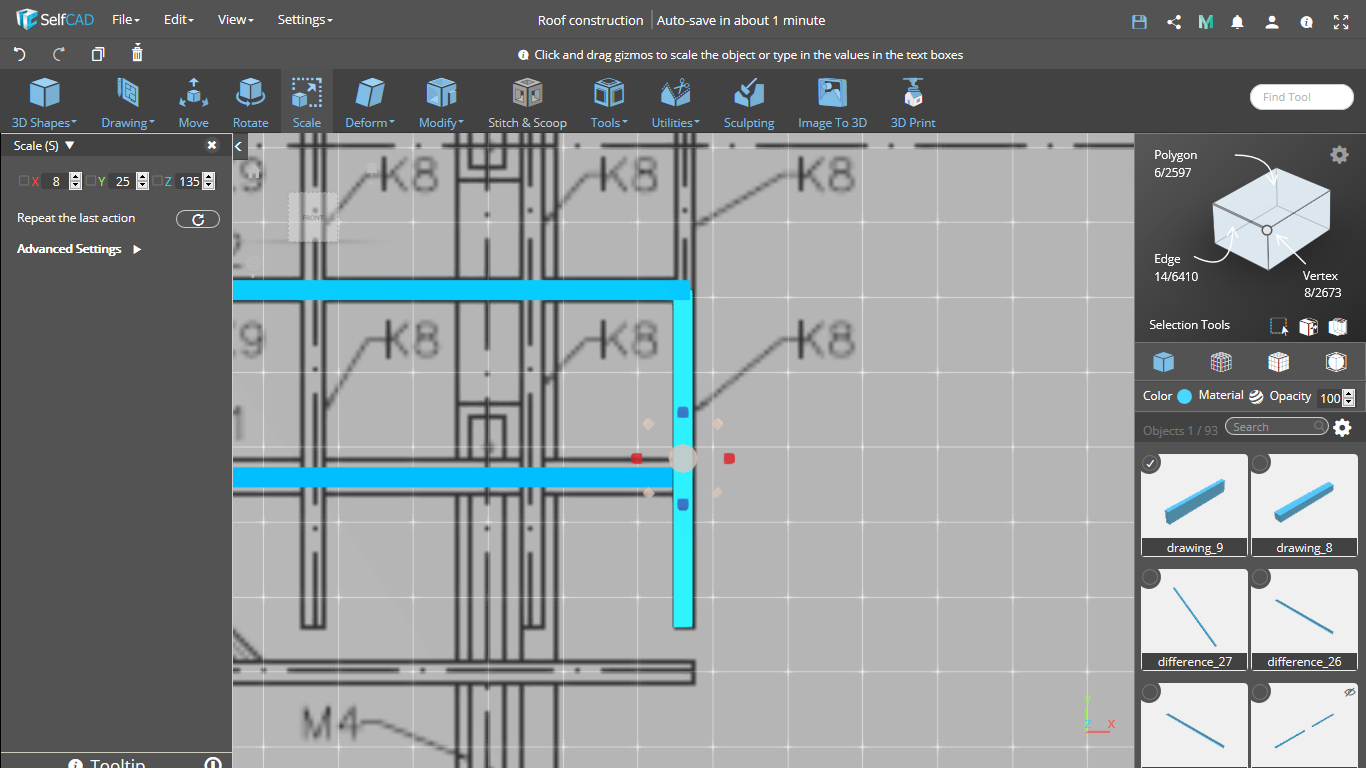Choose the second cube selection tool
Image resolution: width=1366 pixels, height=768 pixels.
coord(1308,326)
